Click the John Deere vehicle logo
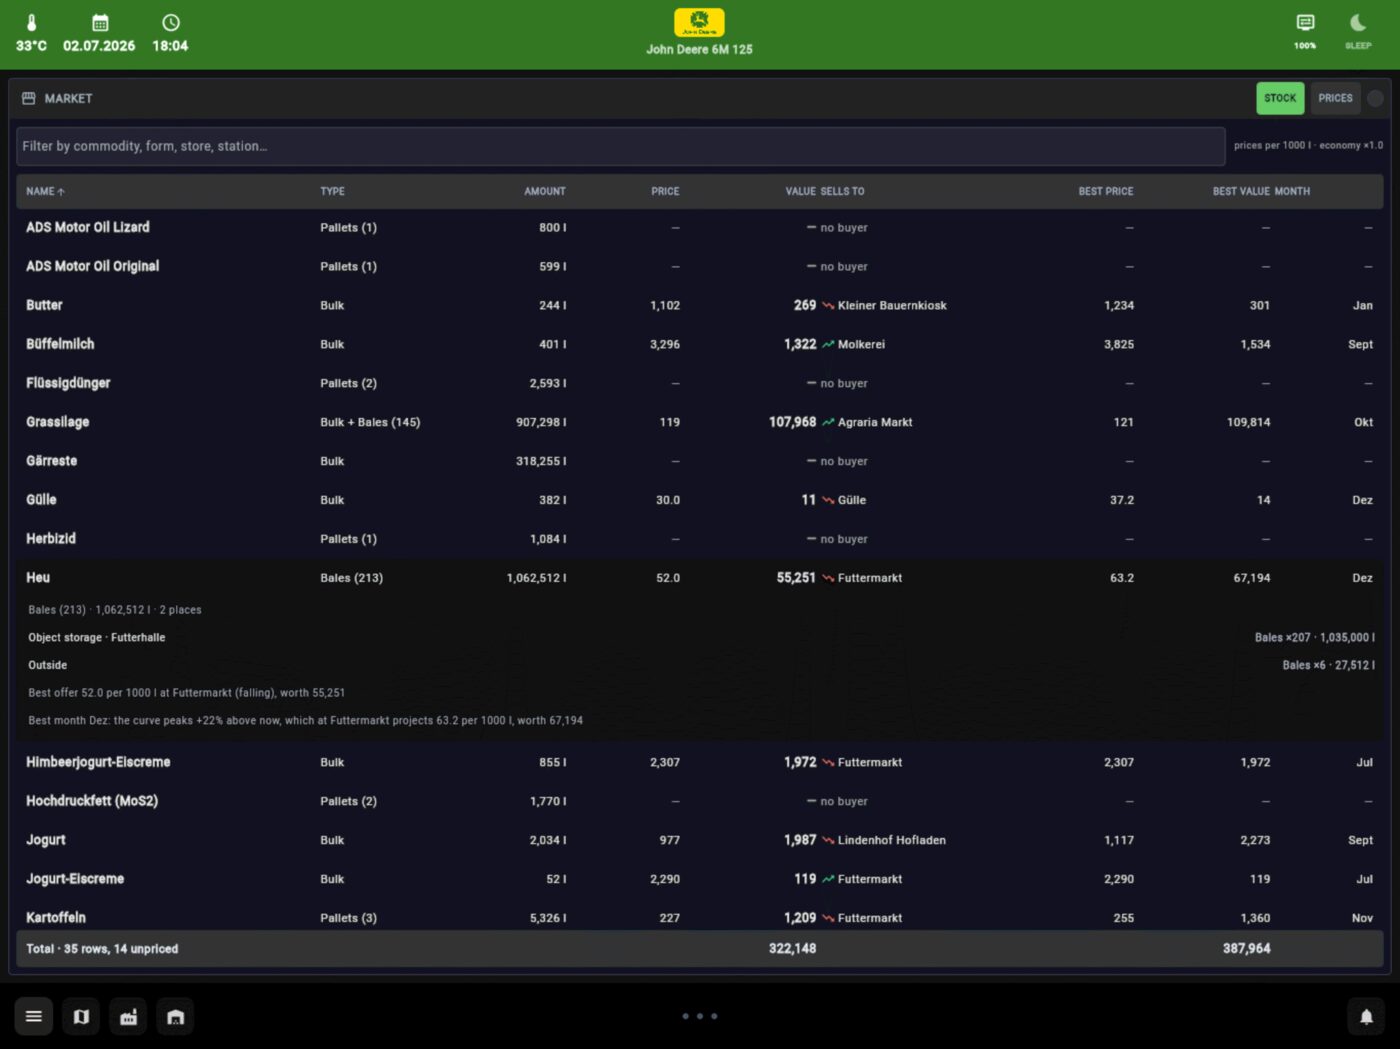Screen dimensions: 1400x1049 coord(699,22)
